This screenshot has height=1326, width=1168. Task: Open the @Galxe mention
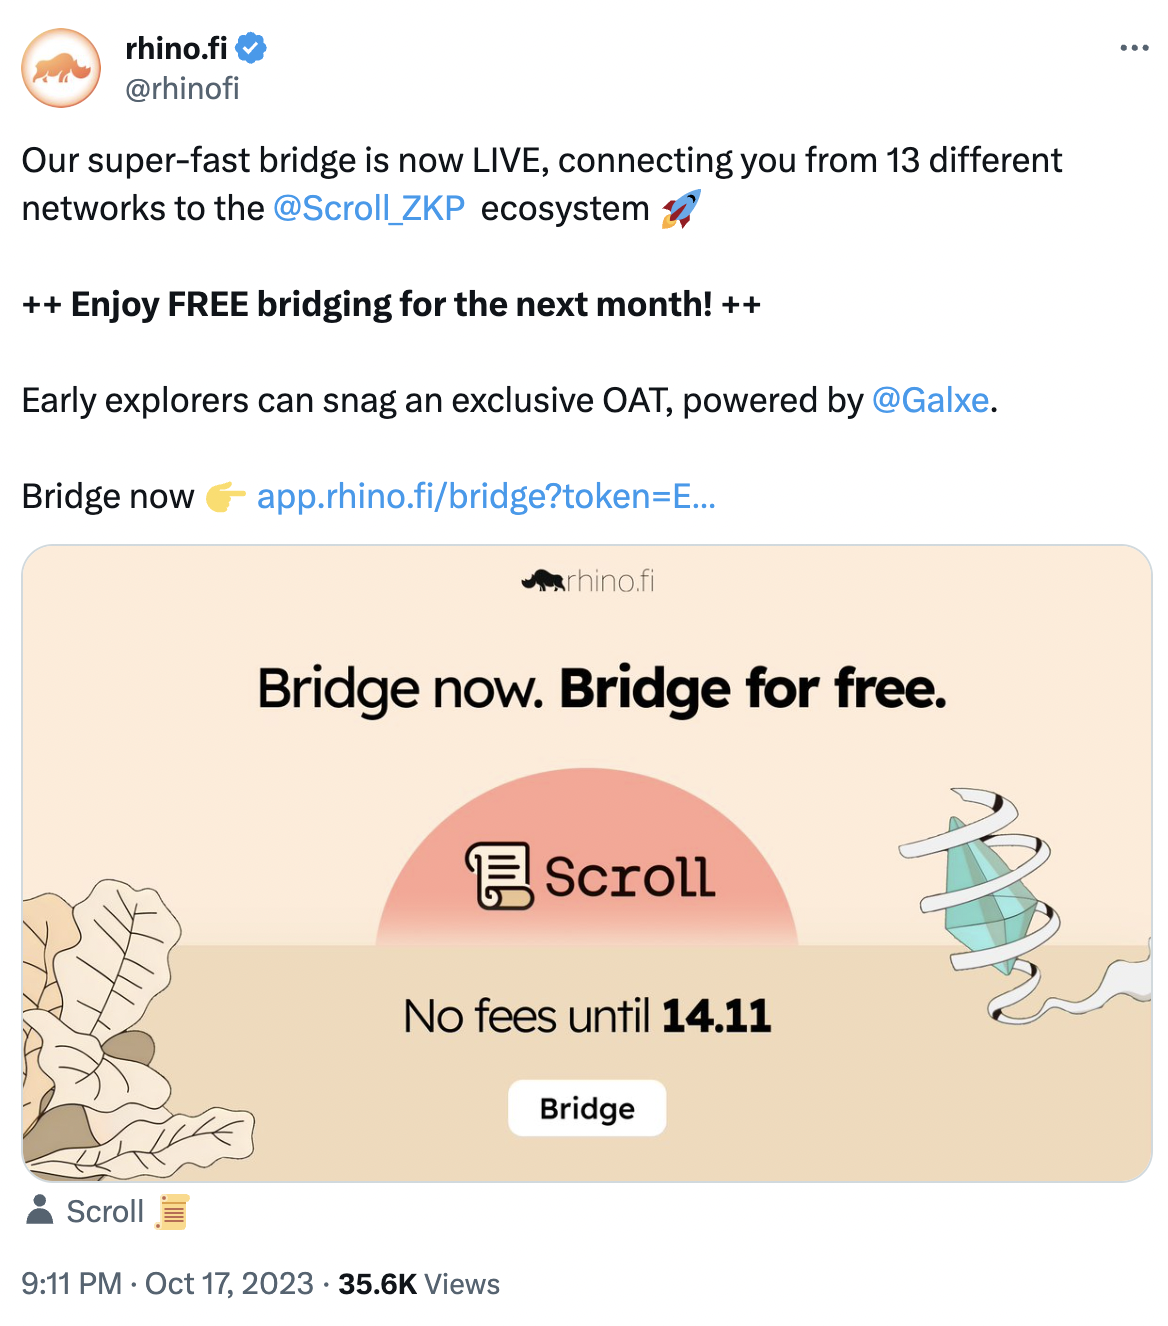[x=930, y=400]
